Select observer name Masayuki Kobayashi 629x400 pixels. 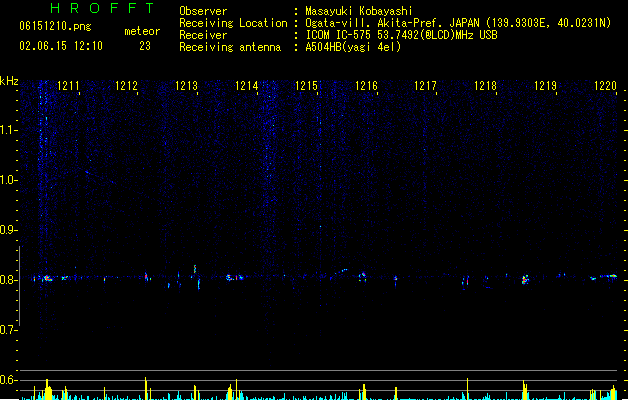[359, 11]
